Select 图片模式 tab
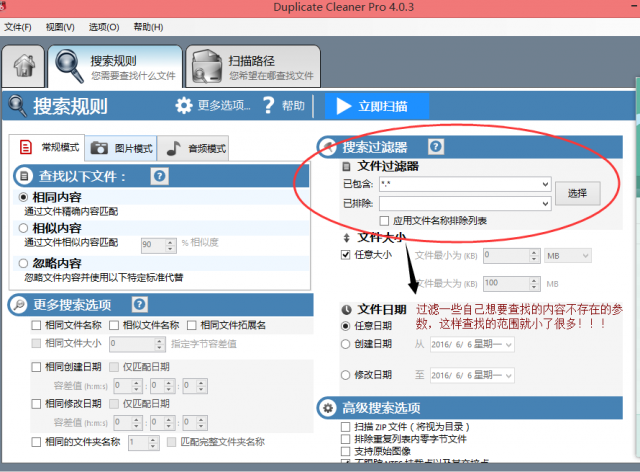The width and height of the screenshot is (640, 472). (x=121, y=148)
